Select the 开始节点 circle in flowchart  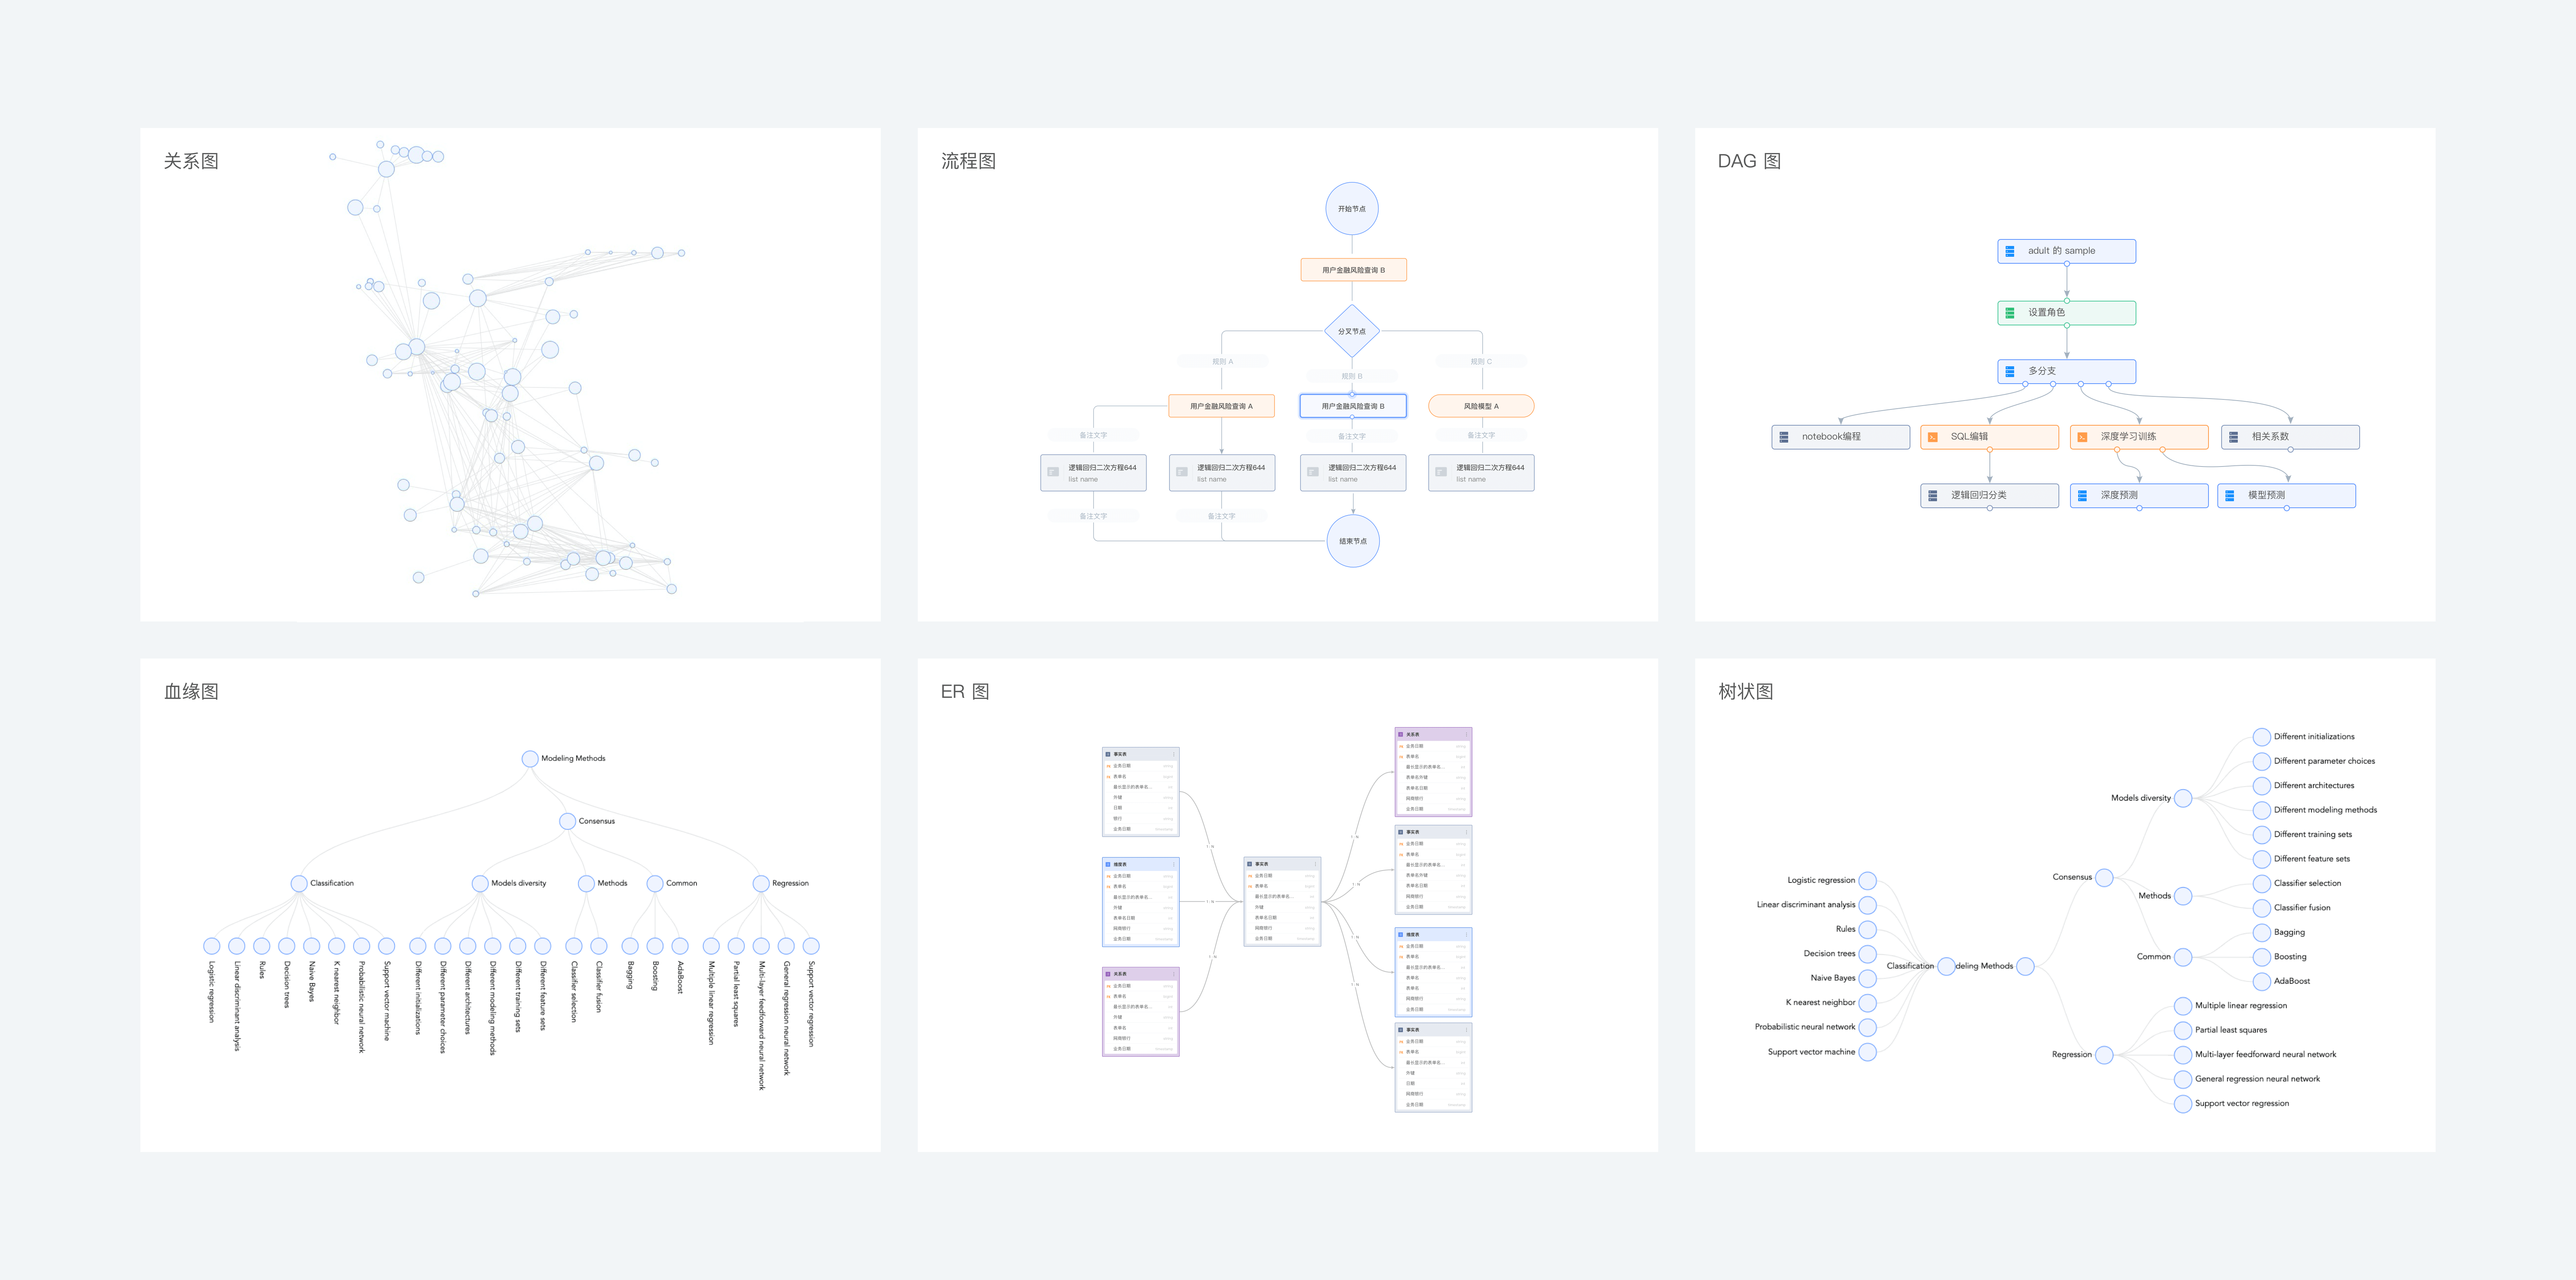pyautogui.click(x=1352, y=208)
